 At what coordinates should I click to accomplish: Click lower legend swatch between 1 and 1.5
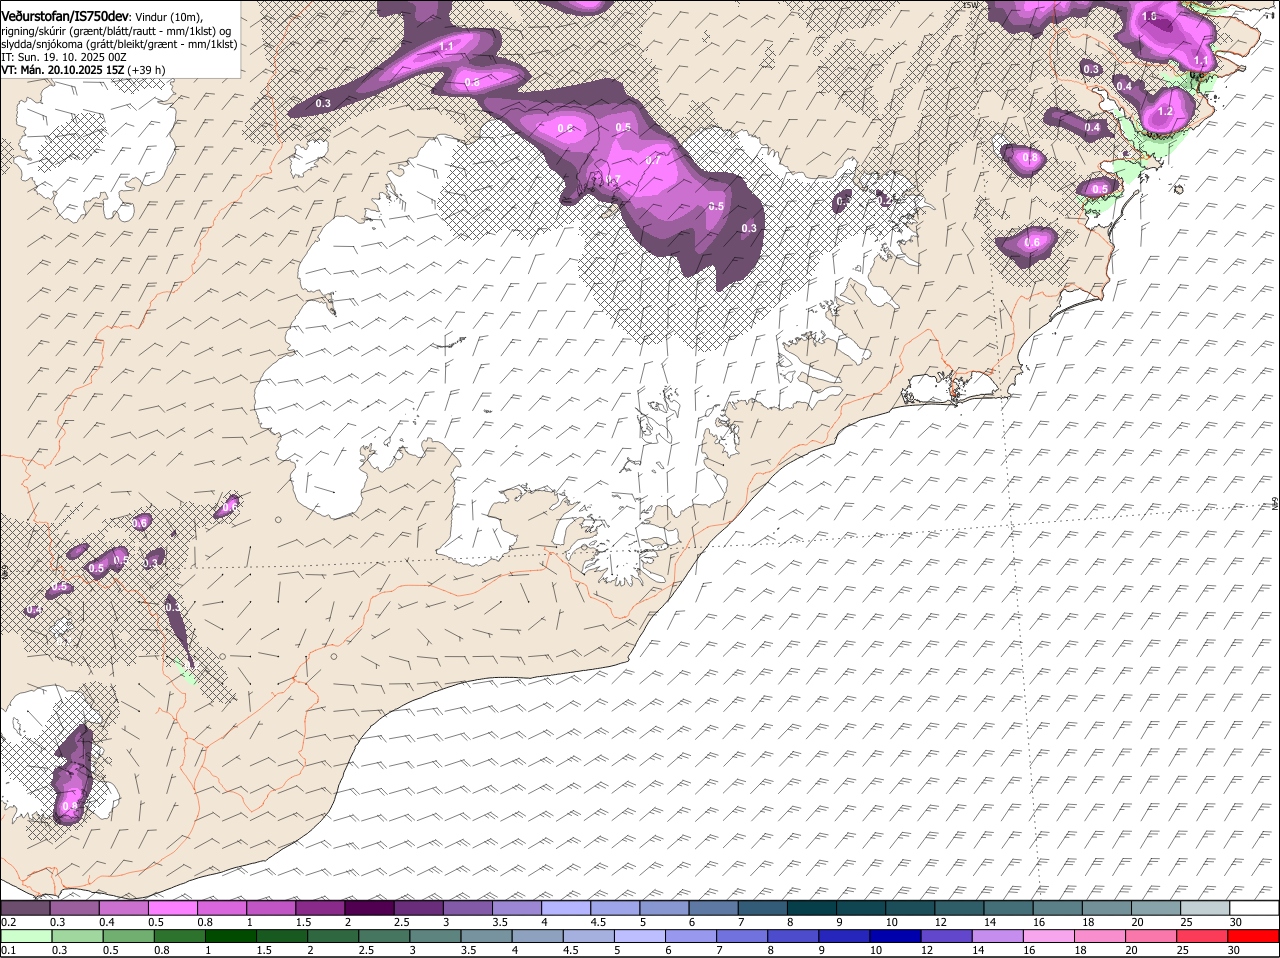(230, 937)
